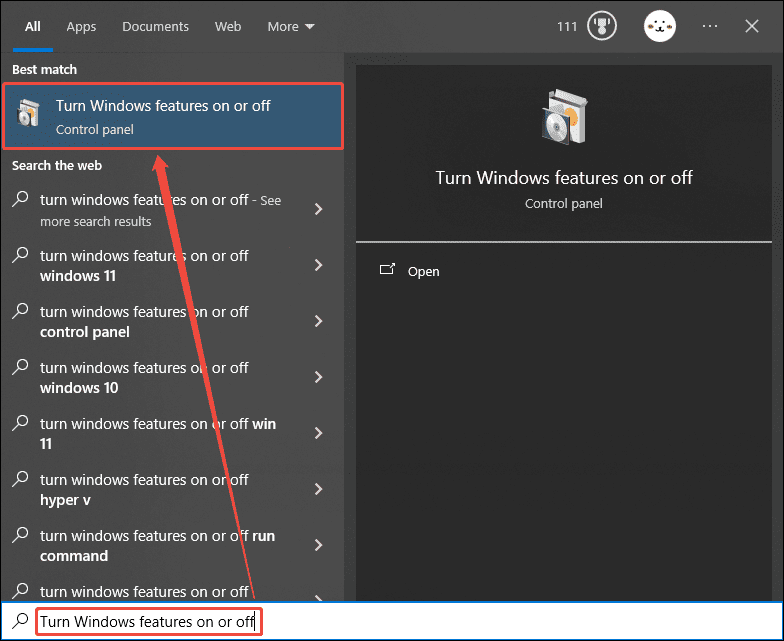Open the best match Turn Windows features result
784x641 pixels.
tap(173, 116)
